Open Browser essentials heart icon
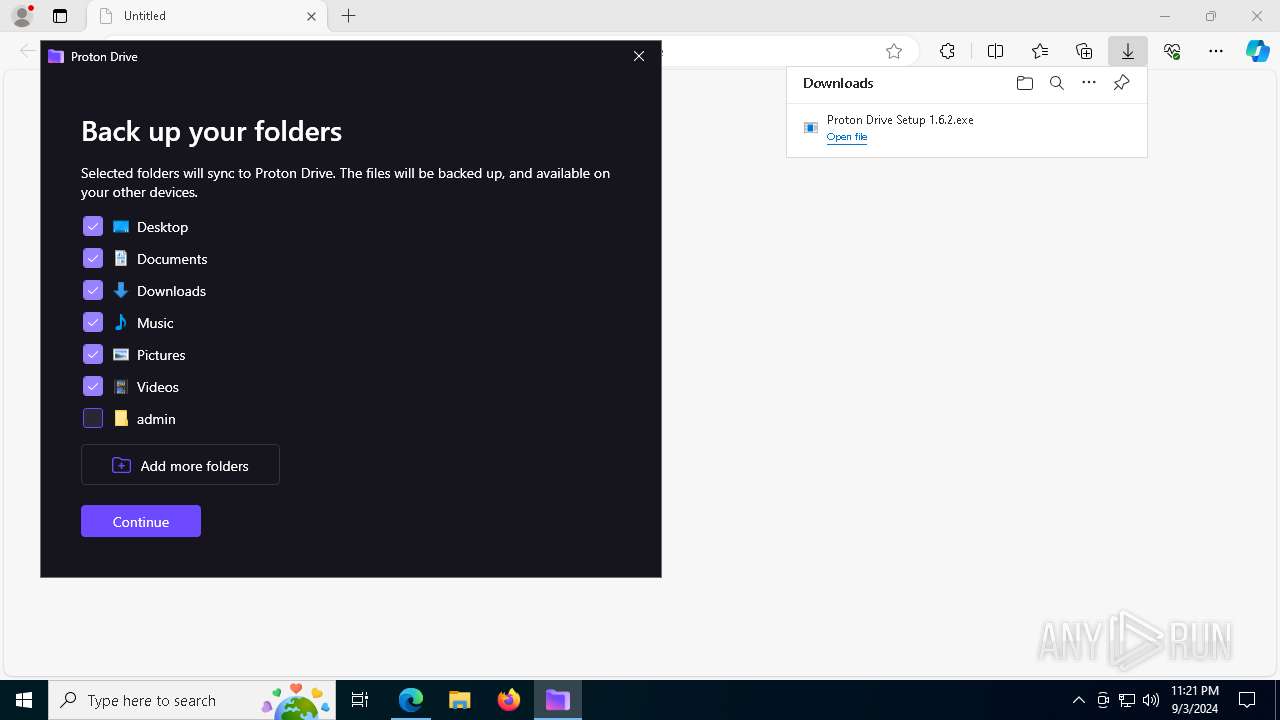 1172,51
